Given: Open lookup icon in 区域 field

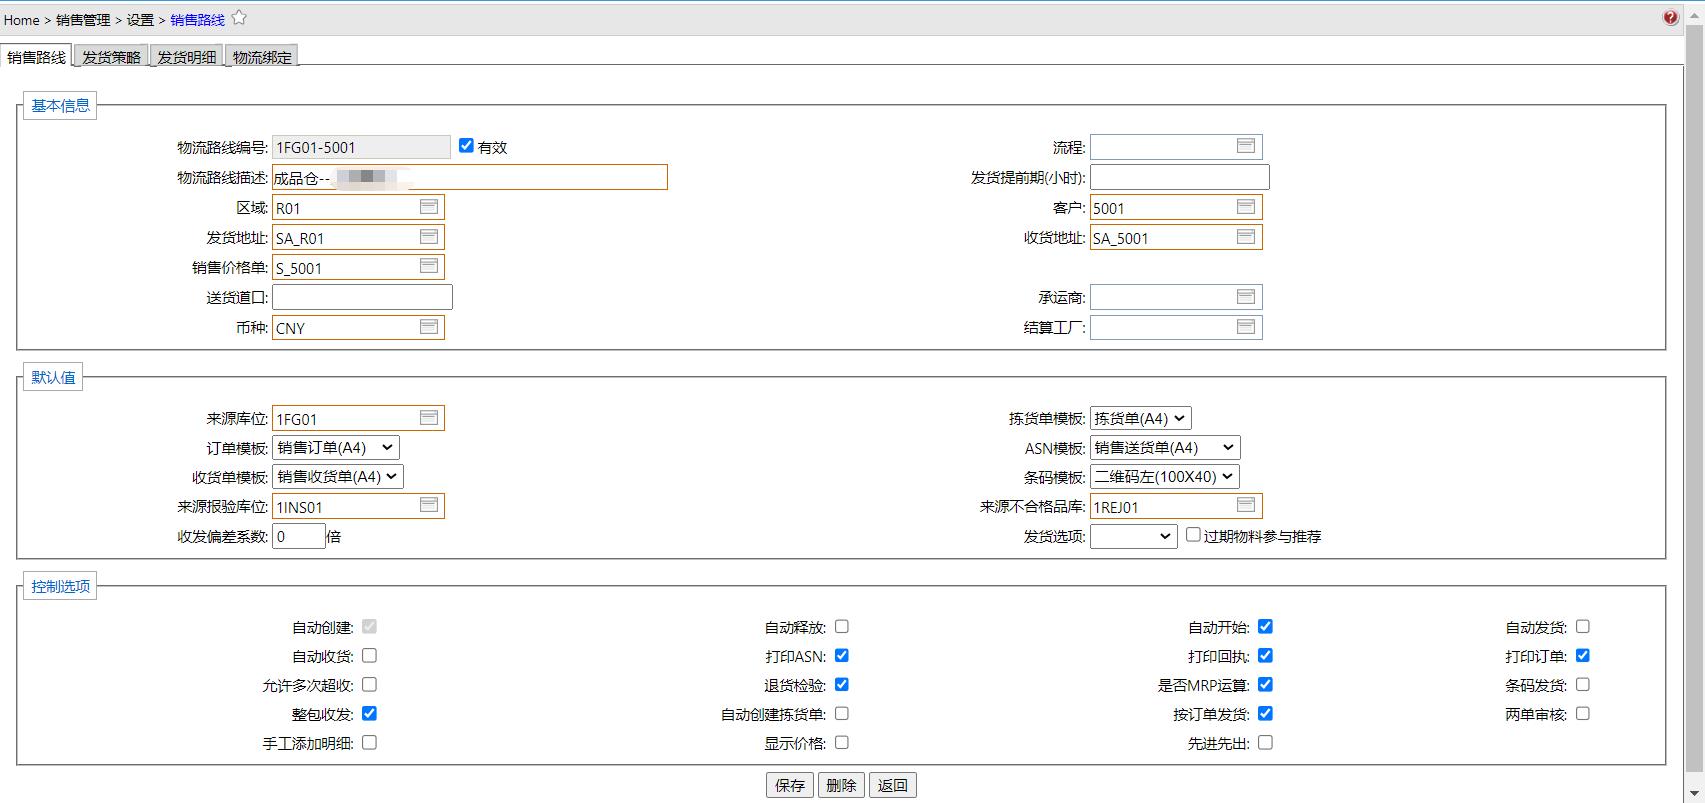Looking at the screenshot, I should point(429,207).
